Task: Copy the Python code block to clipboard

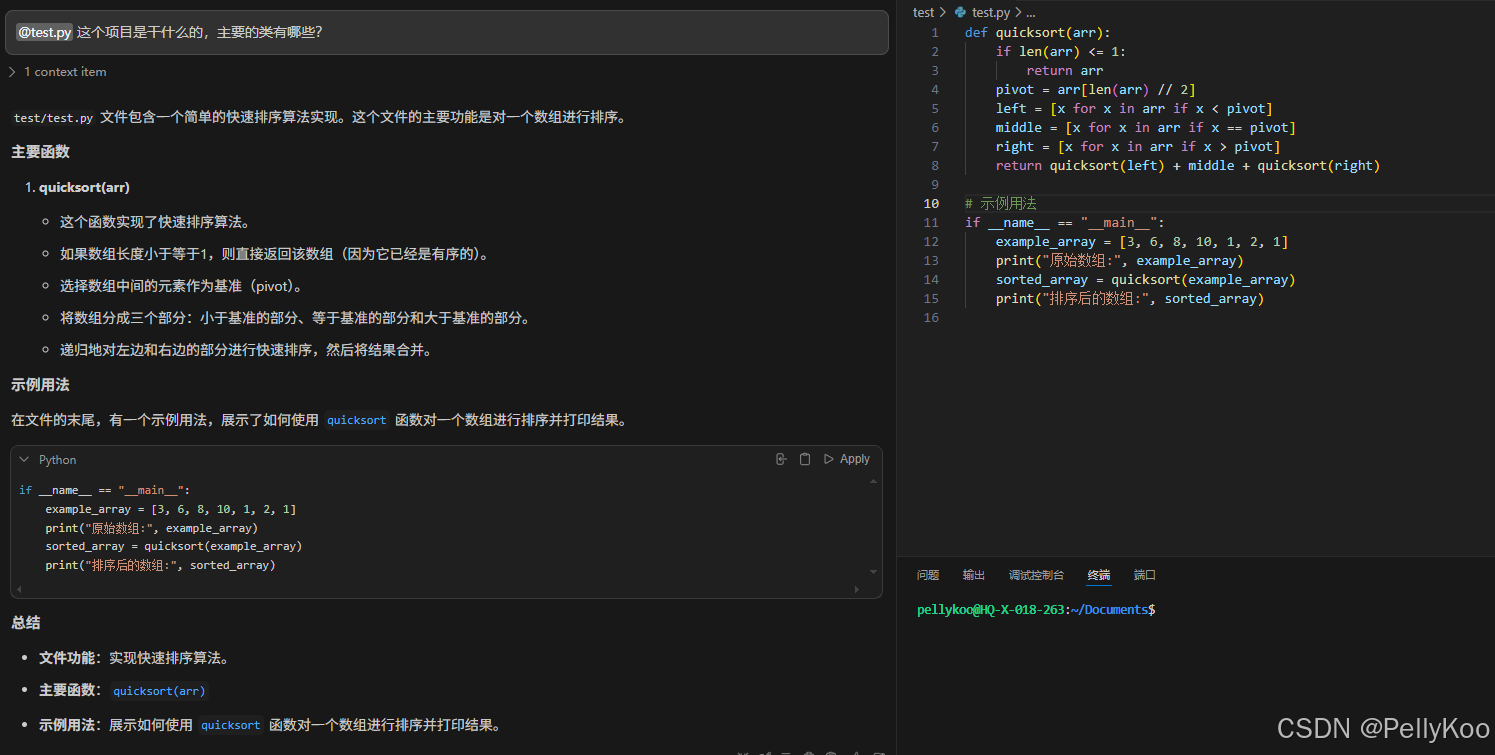Action: click(805, 459)
